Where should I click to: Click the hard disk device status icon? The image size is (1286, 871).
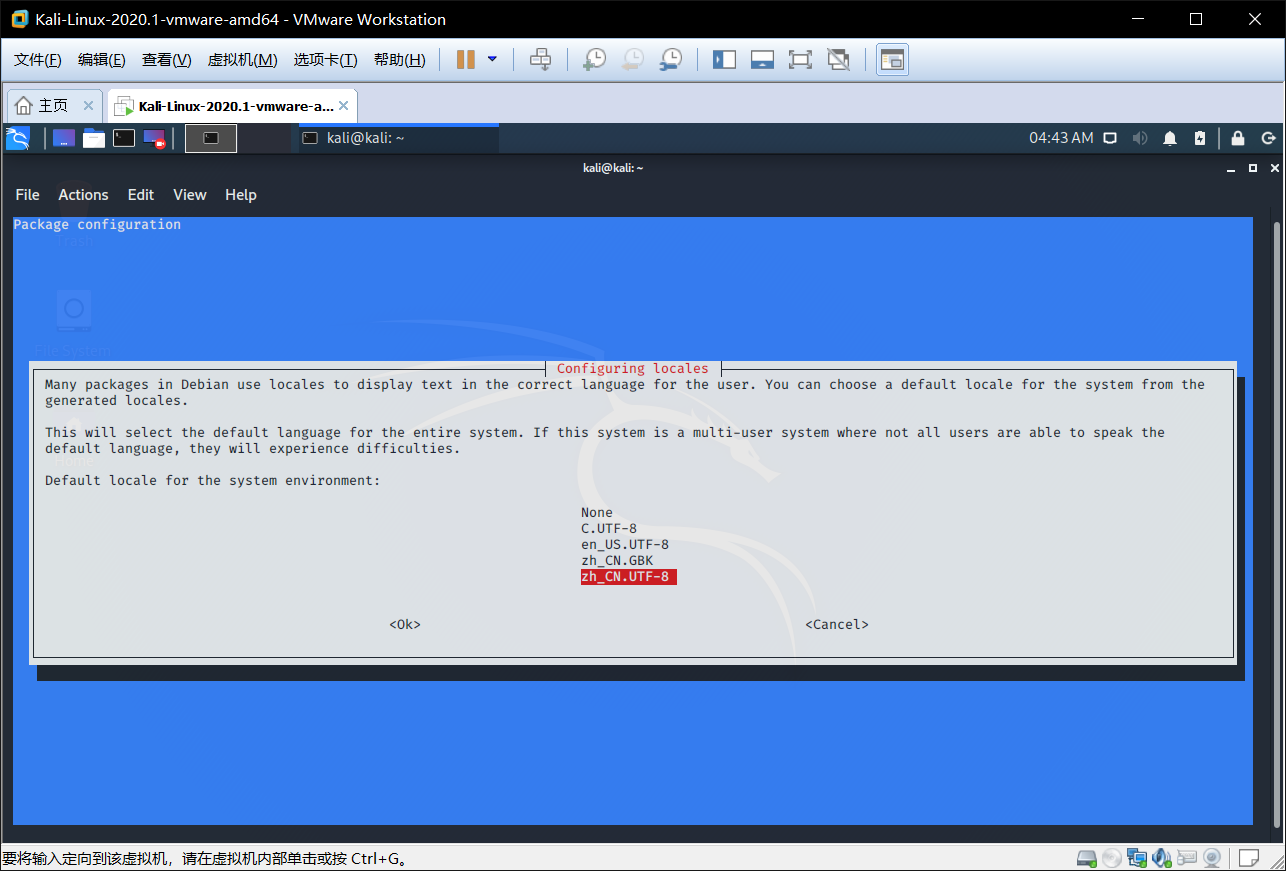[1087, 858]
